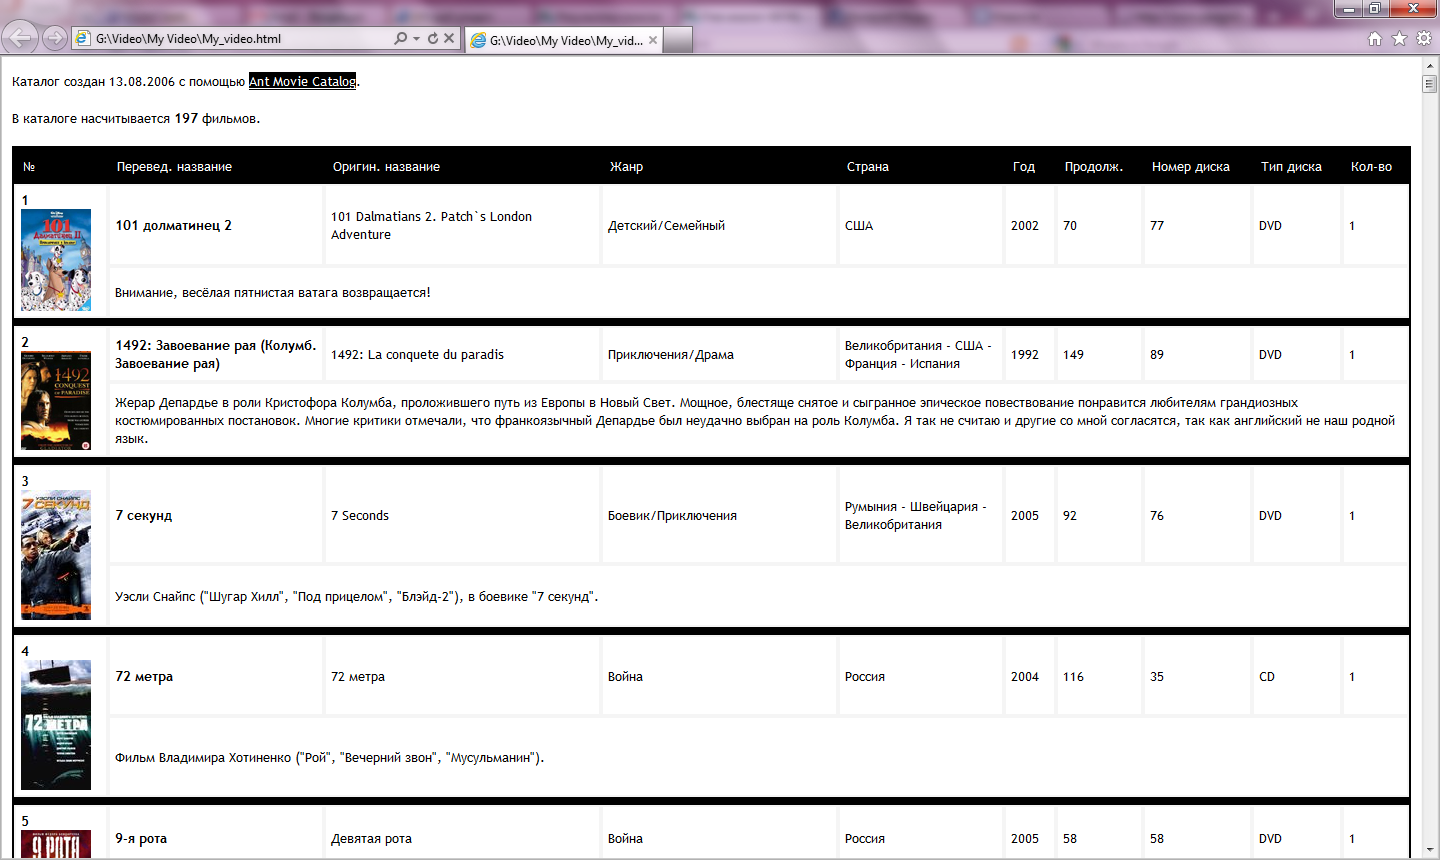Click the "Жанр" column header
The width and height of the screenshot is (1440, 860).
pyautogui.click(x=626, y=167)
